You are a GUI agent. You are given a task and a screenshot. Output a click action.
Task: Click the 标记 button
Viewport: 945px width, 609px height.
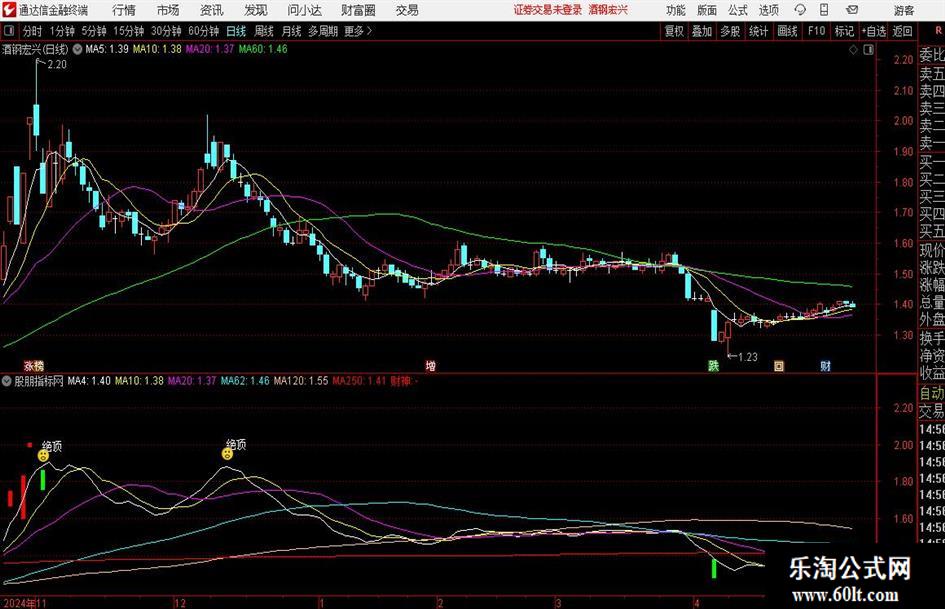844,31
